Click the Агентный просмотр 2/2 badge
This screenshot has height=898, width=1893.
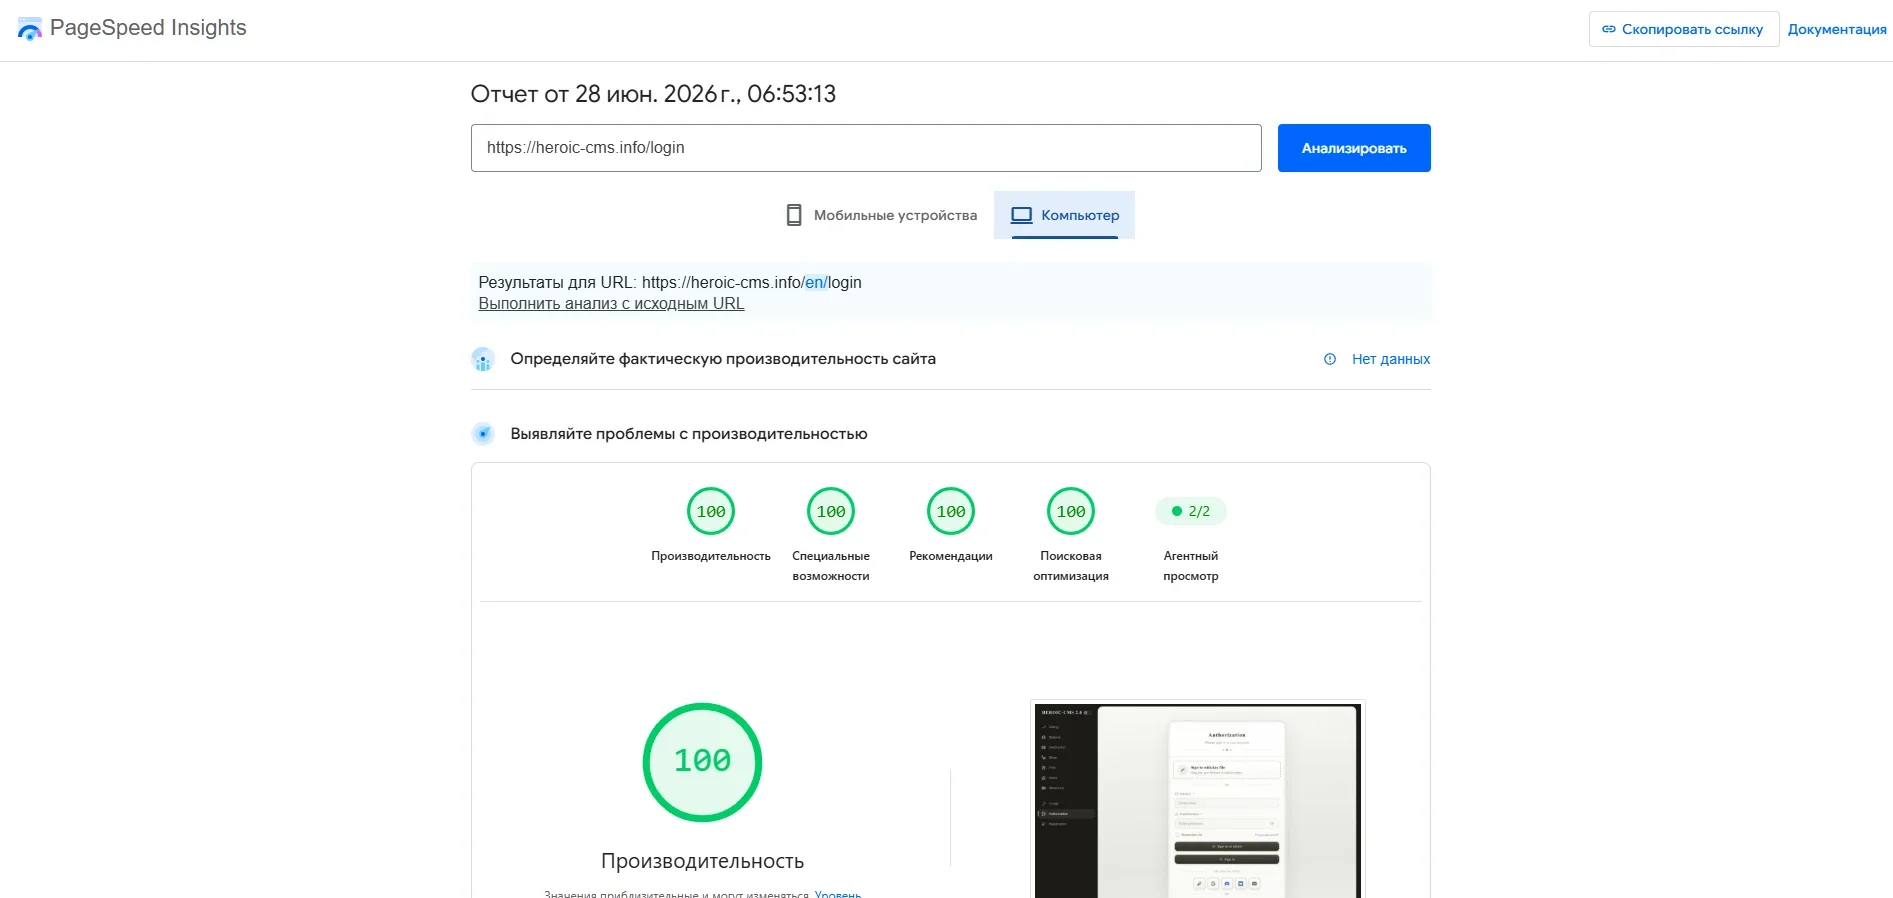click(1191, 511)
